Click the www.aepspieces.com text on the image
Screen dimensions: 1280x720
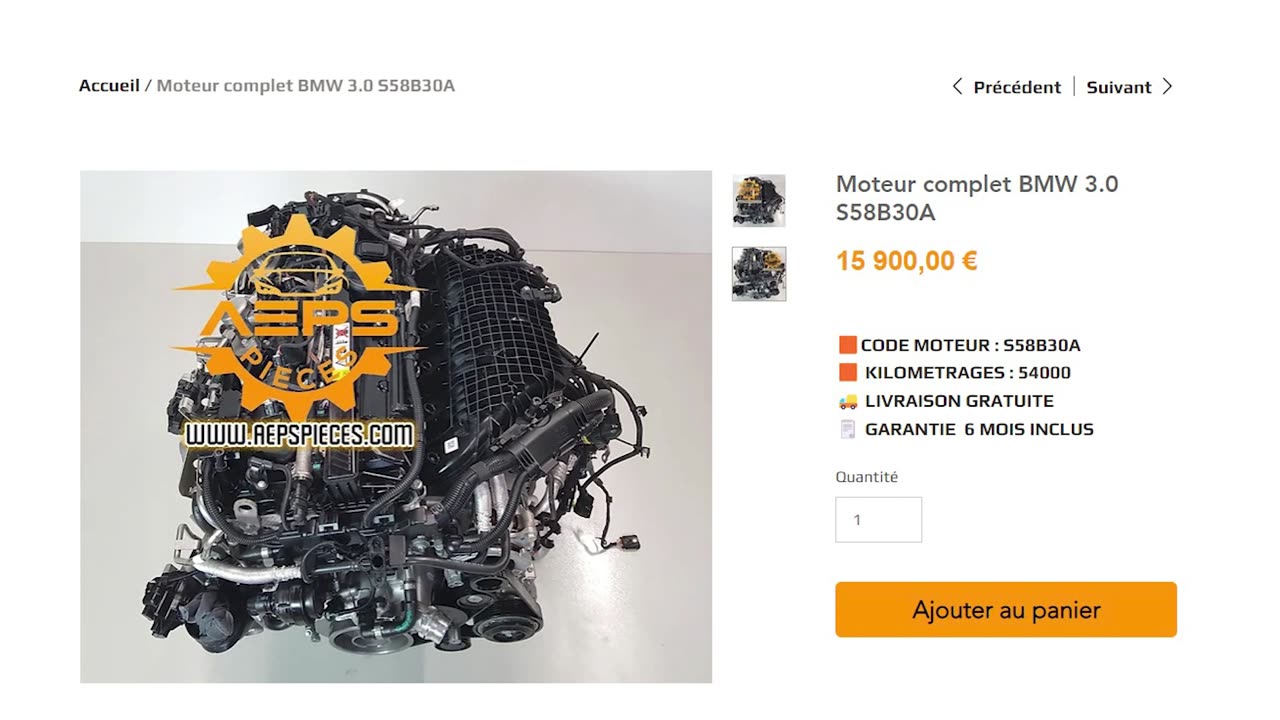tap(300, 435)
